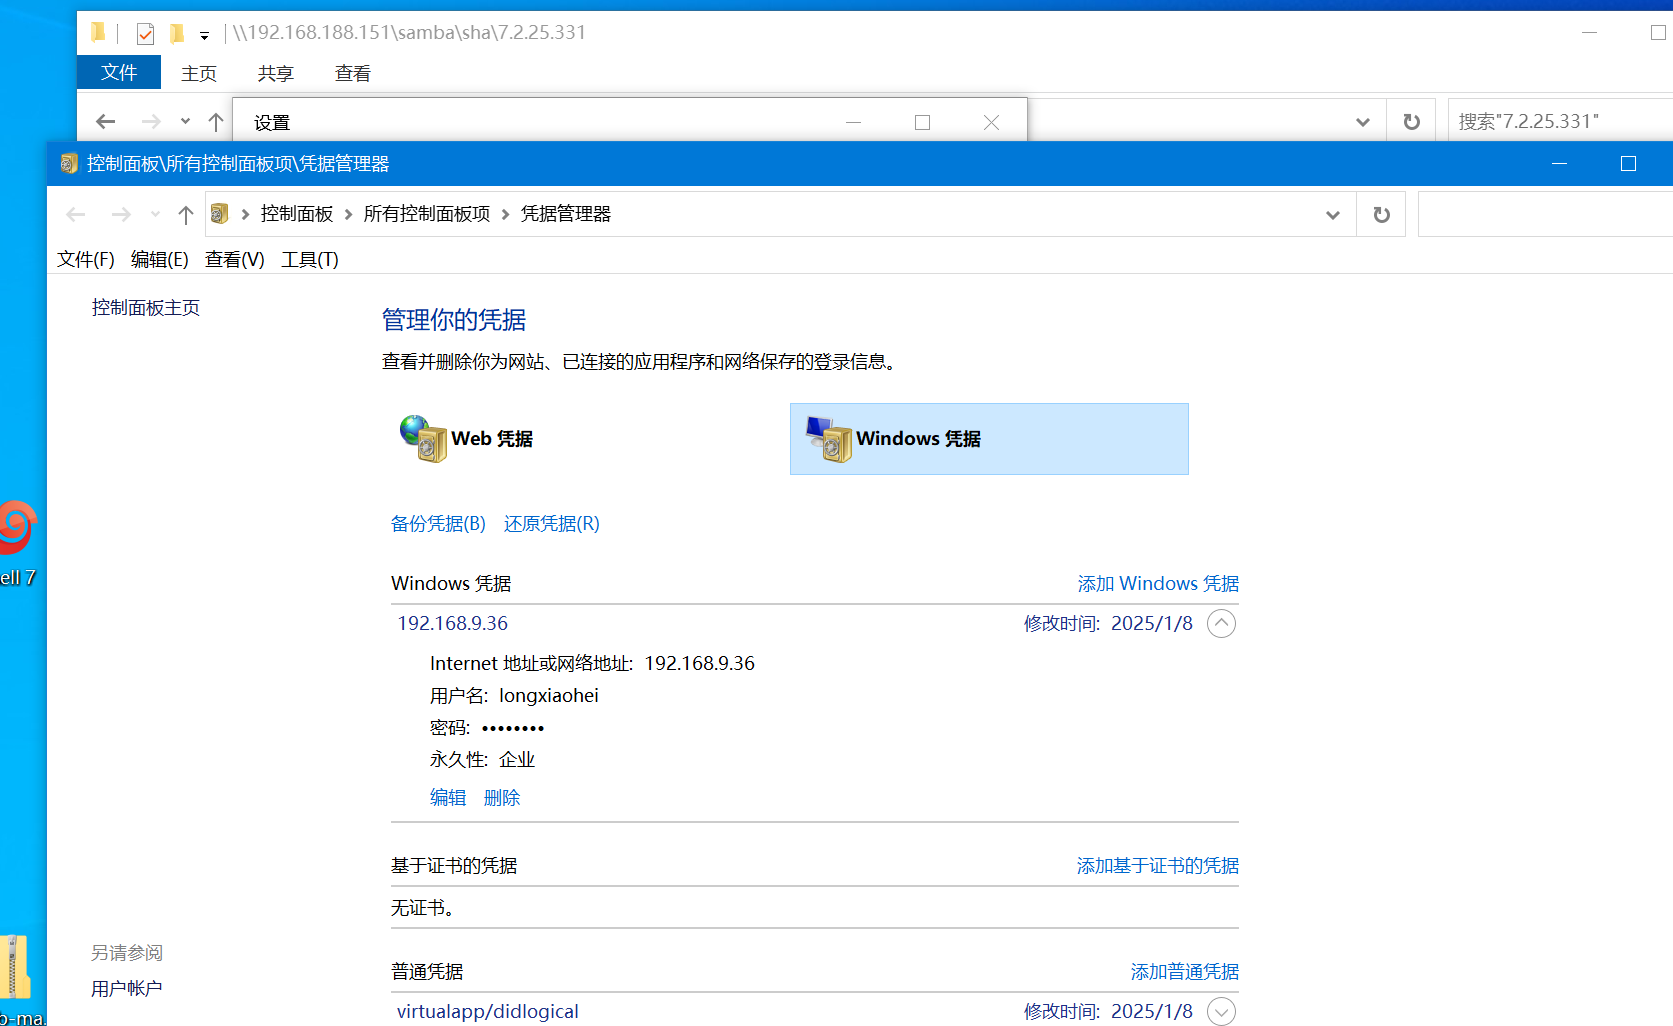Viewport: 1673px width, 1026px height.
Task: Collapse the 192.168.9.36 credential details
Action: tap(1221, 623)
